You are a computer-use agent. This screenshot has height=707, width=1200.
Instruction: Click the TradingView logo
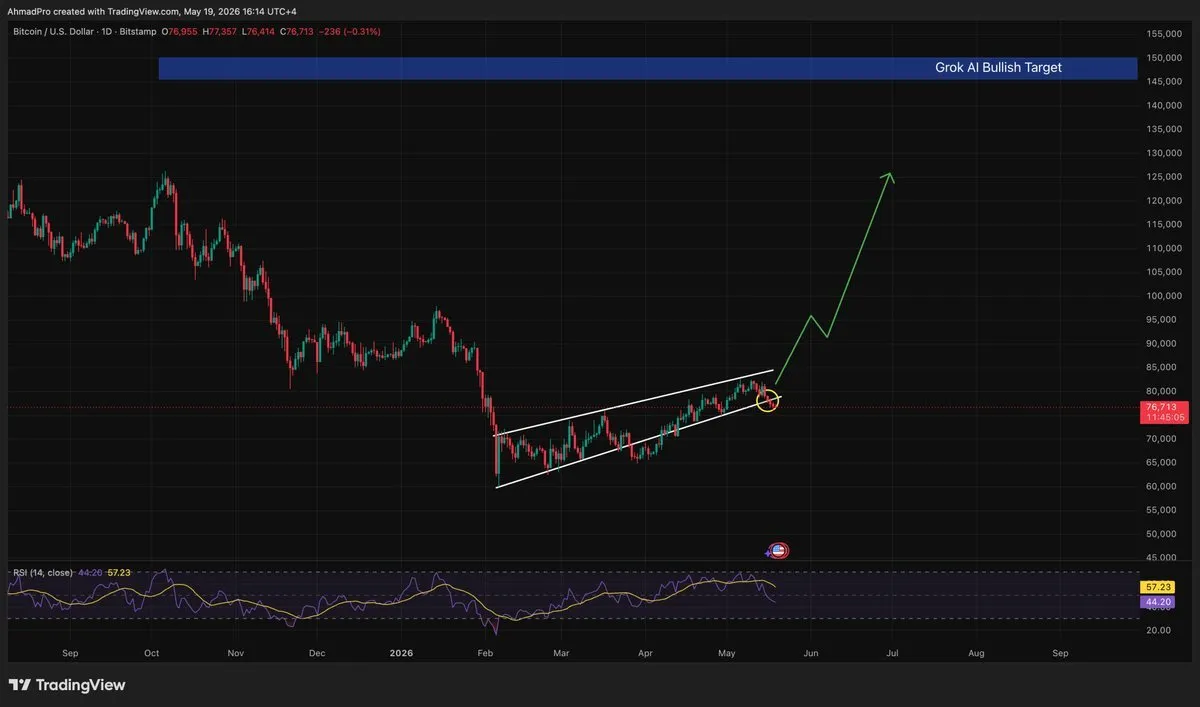pos(67,685)
